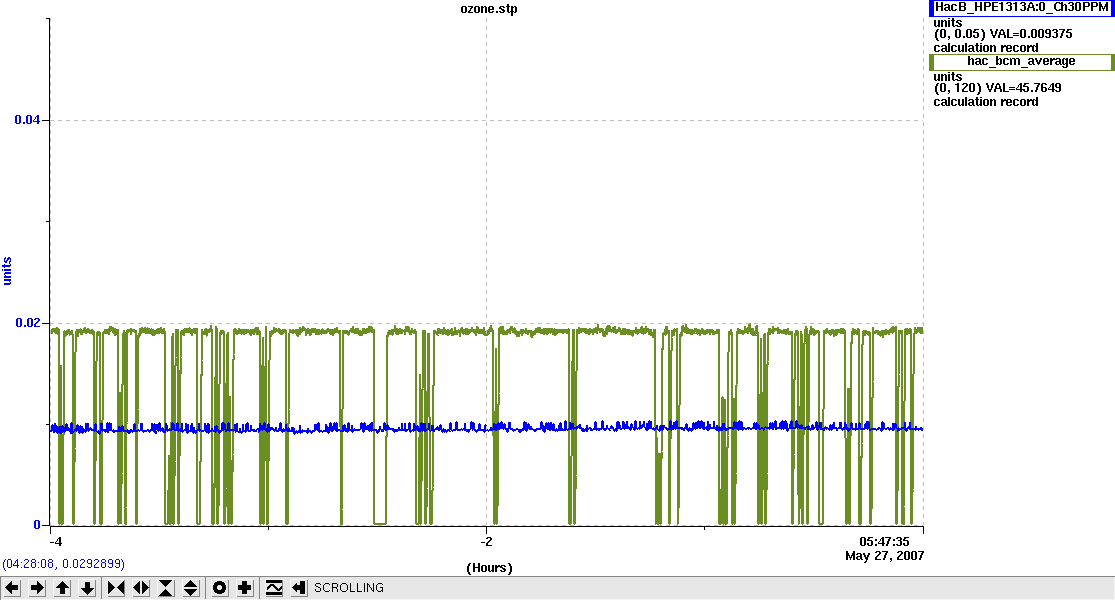Viewport: 1115px width, 600px height.
Task: Zoom in vertically with the hourglass-shaped icon
Action: click(166, 588)
